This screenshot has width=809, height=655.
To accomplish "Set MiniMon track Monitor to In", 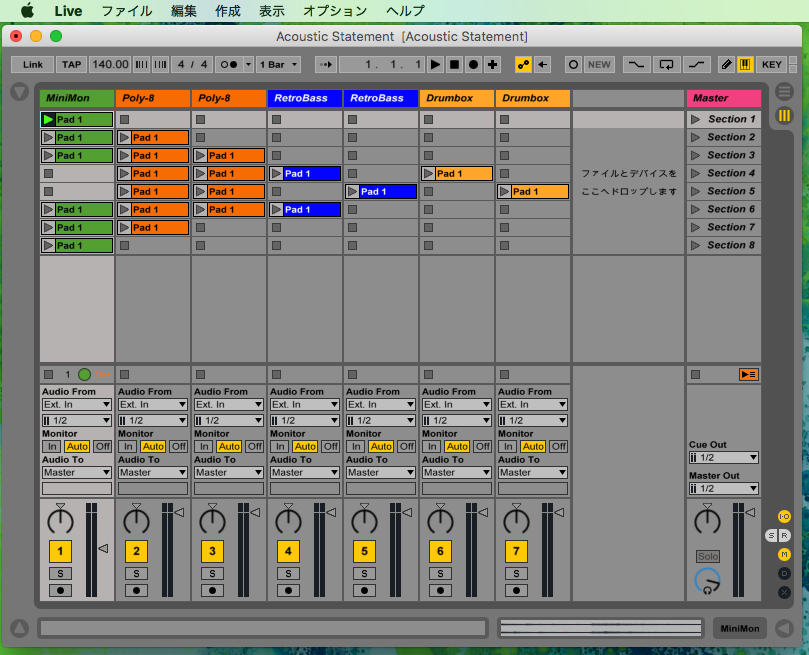I will pos(52,447).
